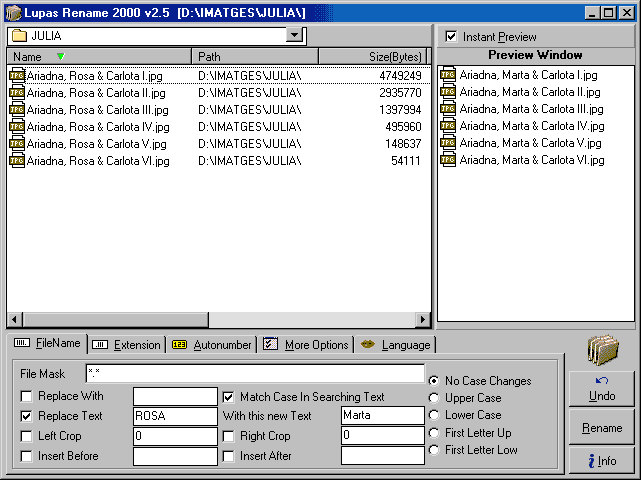Click the green sort arrow in Name column
641x480 pixels.
(60, 57)
